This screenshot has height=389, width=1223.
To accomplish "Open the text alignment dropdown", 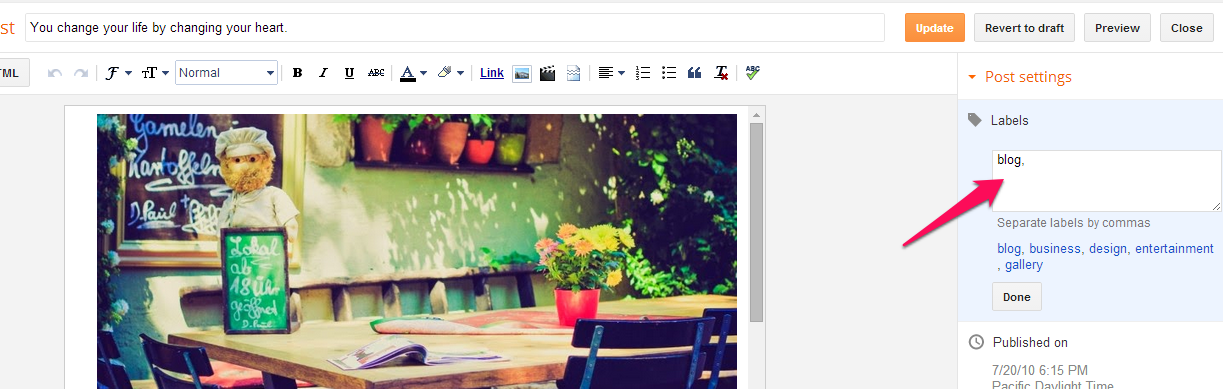I will 611,73.
